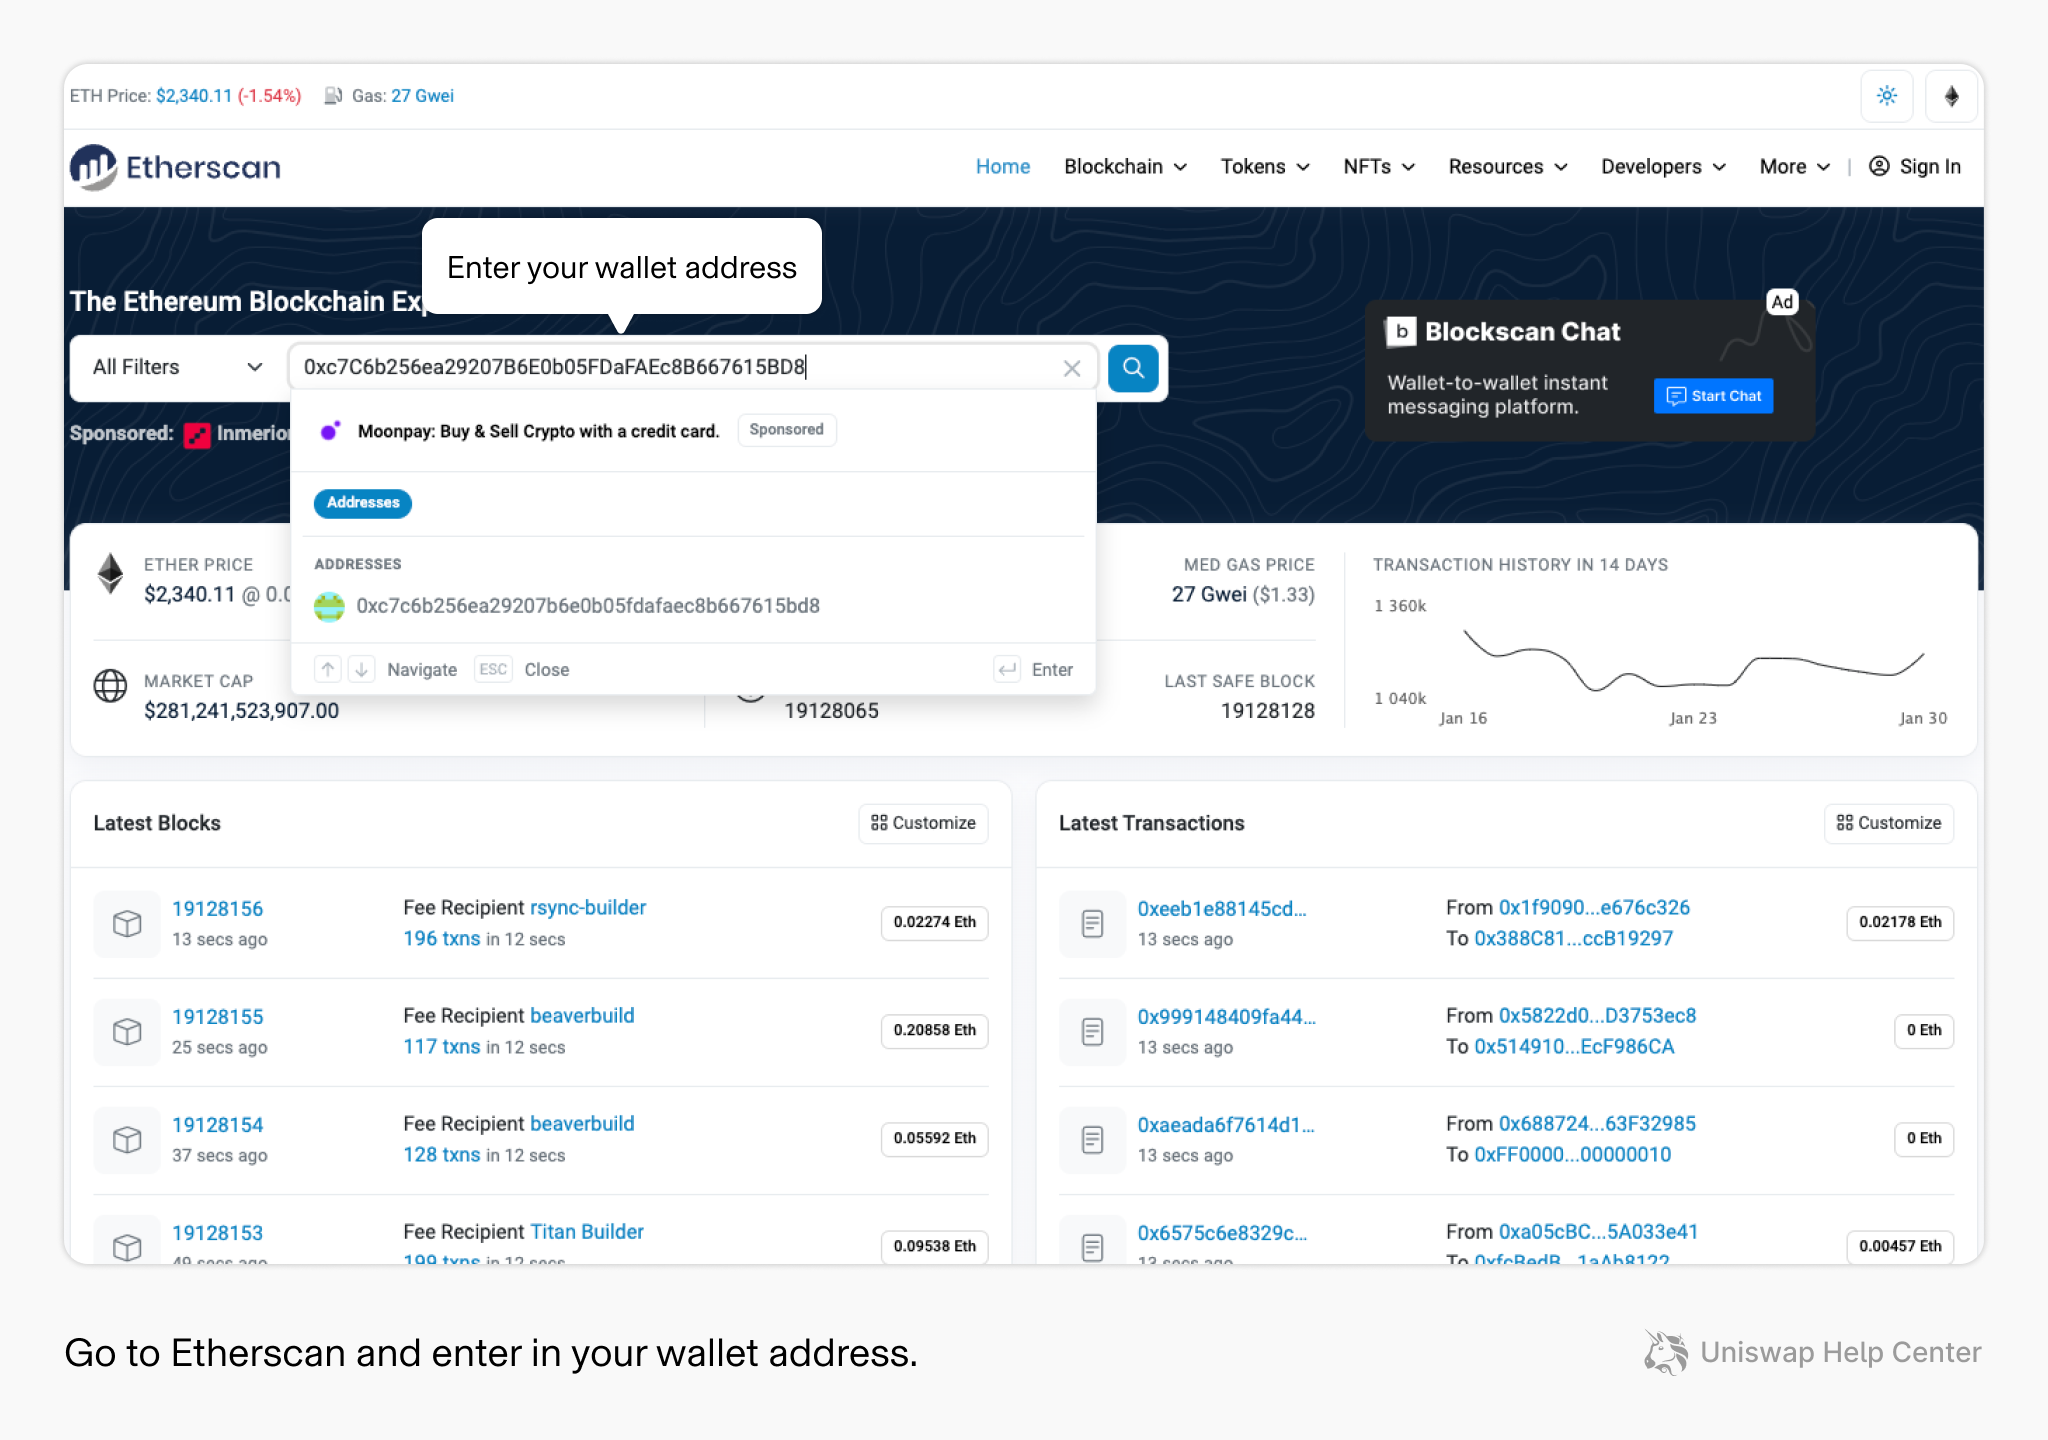View 196 txns in block
This screenshot has height=1440, width=2048.
click(442, 939)
